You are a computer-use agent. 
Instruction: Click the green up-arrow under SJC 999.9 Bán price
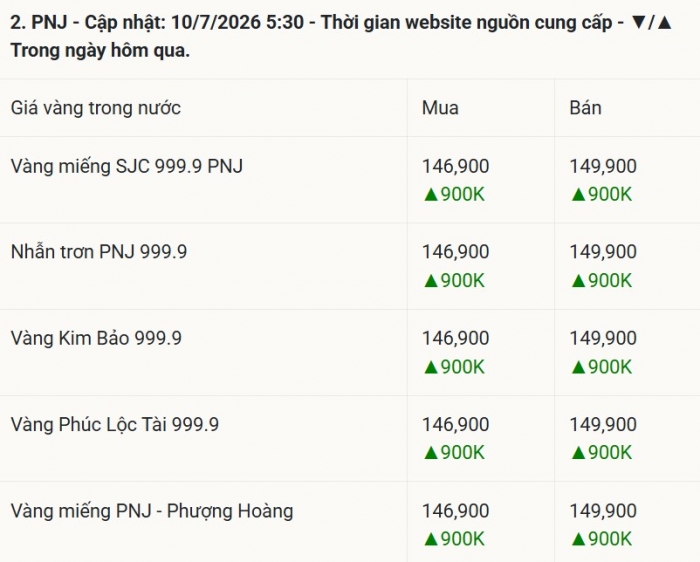pos(578,195)
